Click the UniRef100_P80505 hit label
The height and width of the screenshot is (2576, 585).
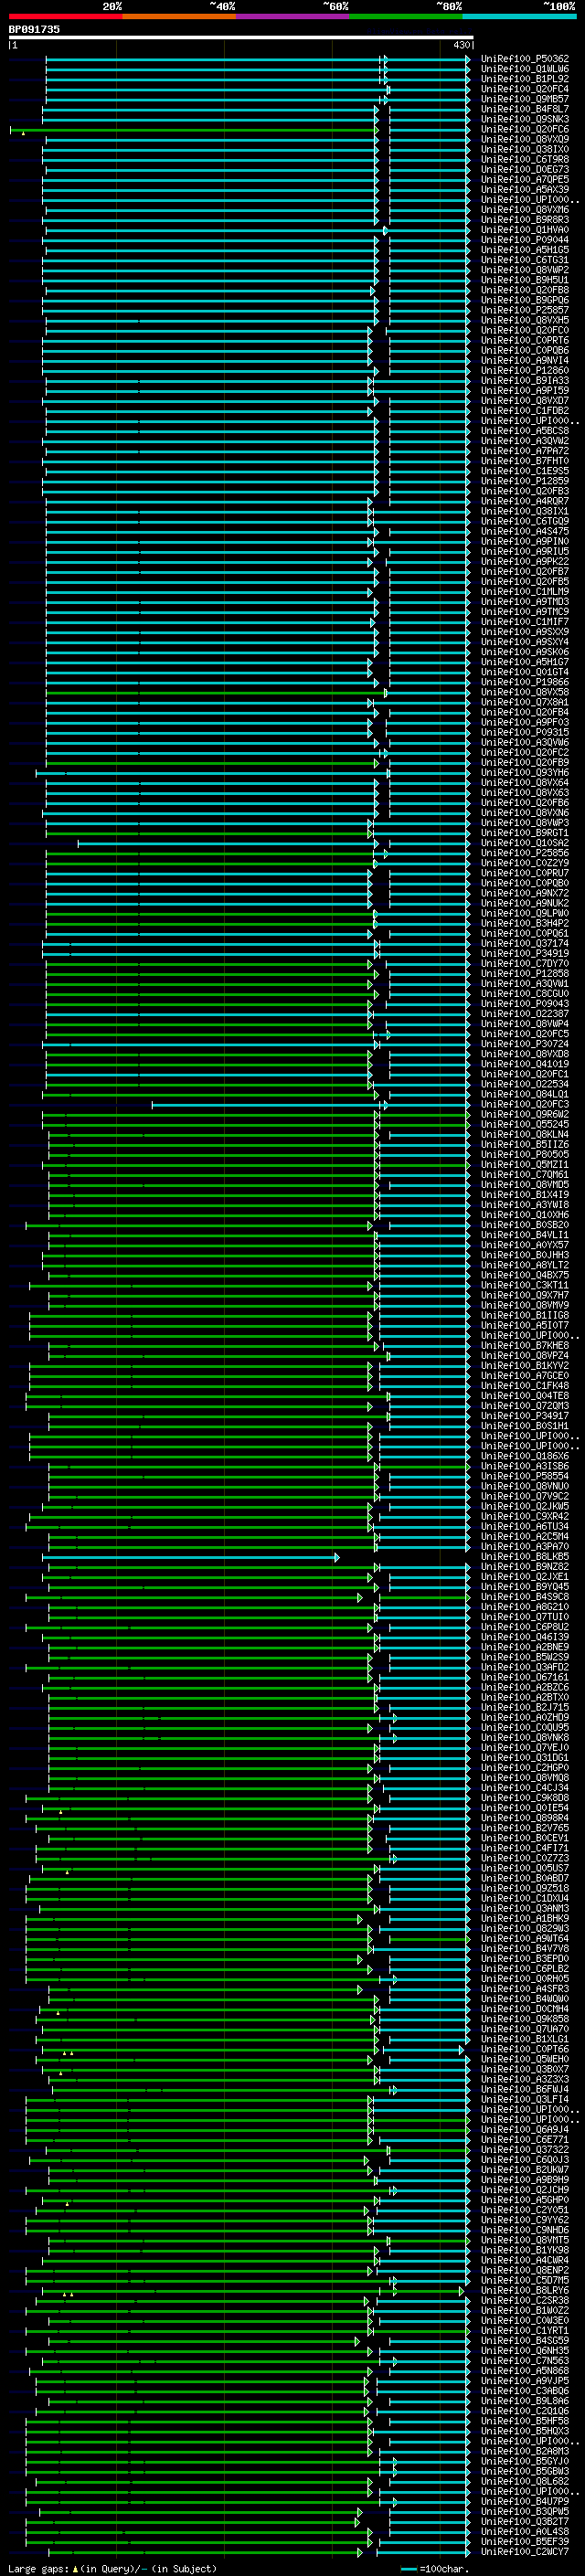click(524, 1154)
